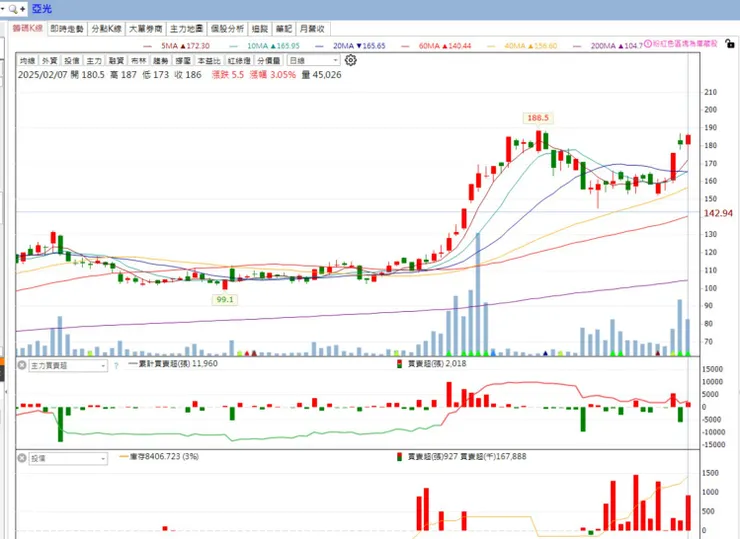Select the 筆記 tab
This screenshot has height=539, width=740.
point(284,29)
